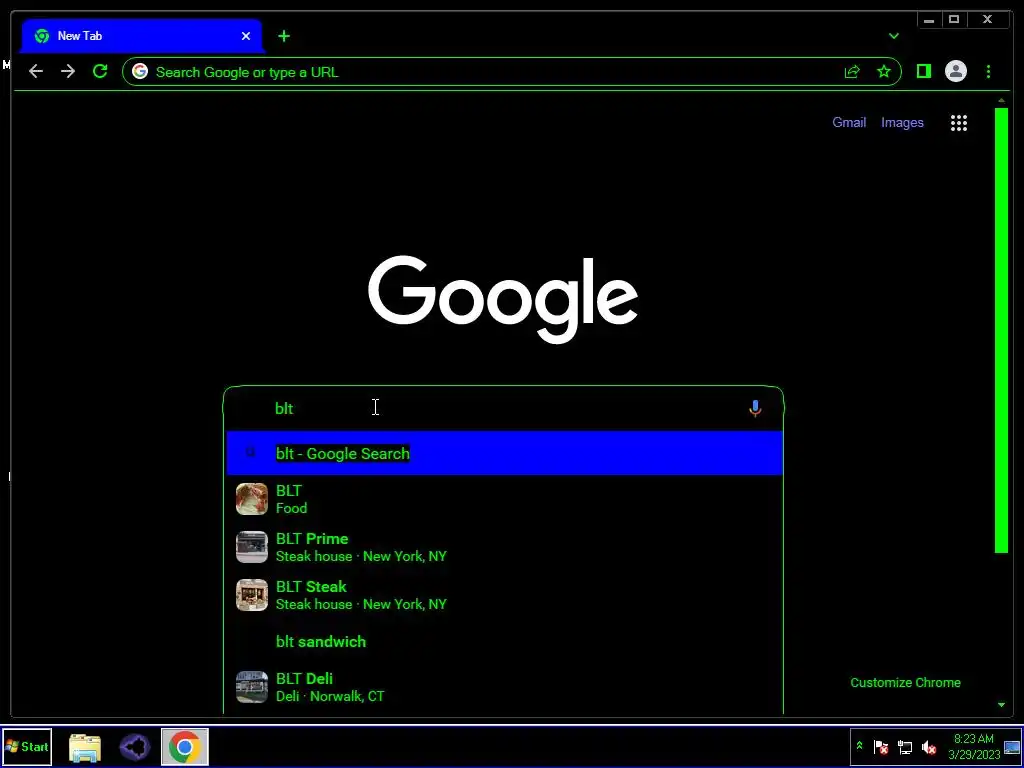Open the Google apps grid
The width and height of the screenshot is (1024, 768).
tap(959, 123)
